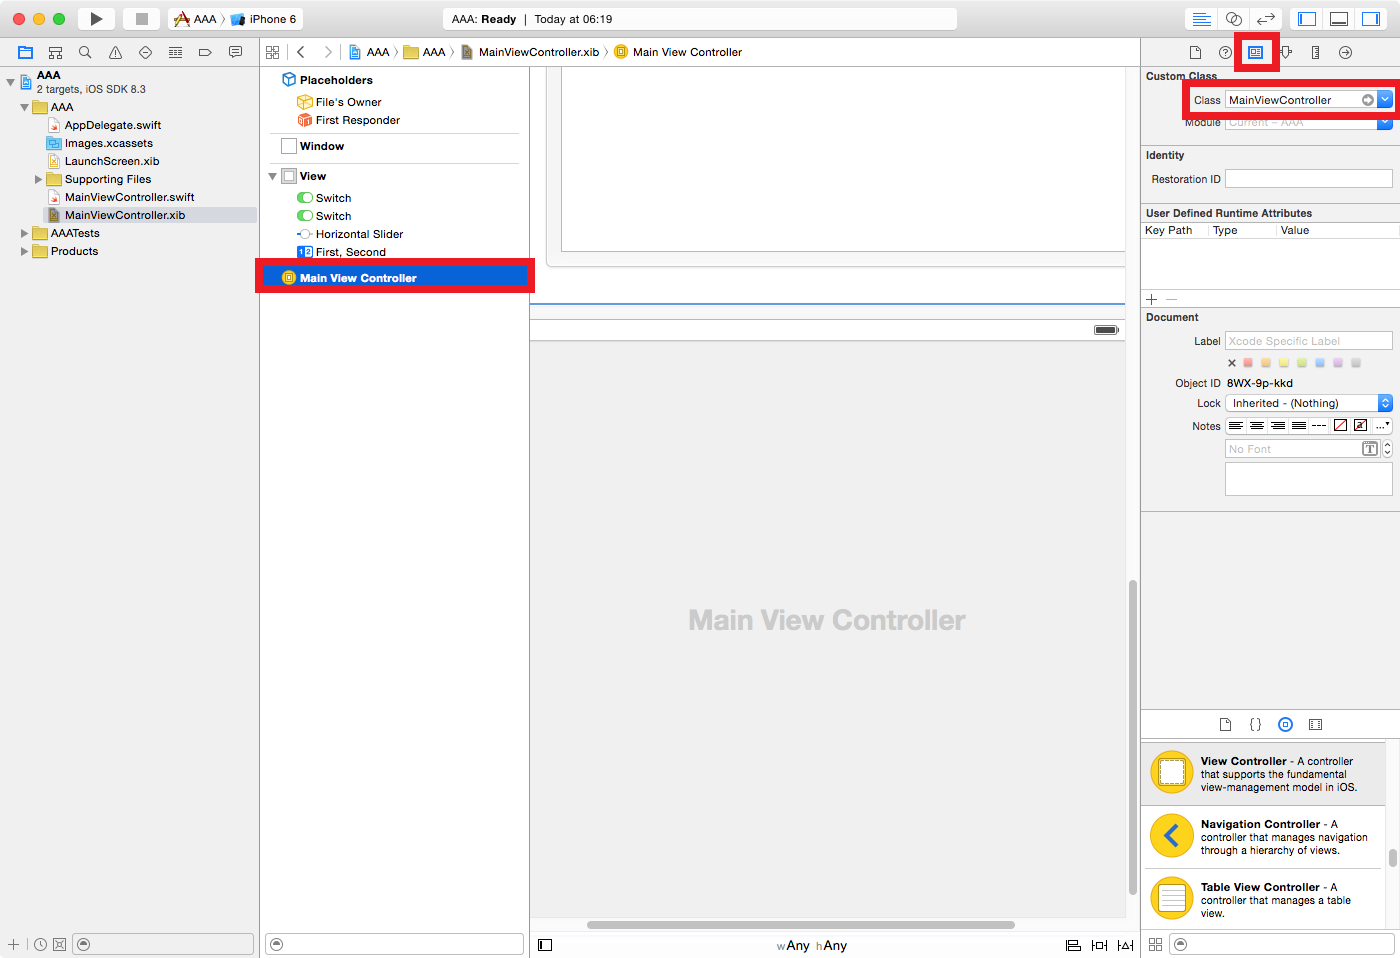Go back in jump bar history
Image resolution: width=1400 pixels, height=958 pixels.
[x=301, y=52]
